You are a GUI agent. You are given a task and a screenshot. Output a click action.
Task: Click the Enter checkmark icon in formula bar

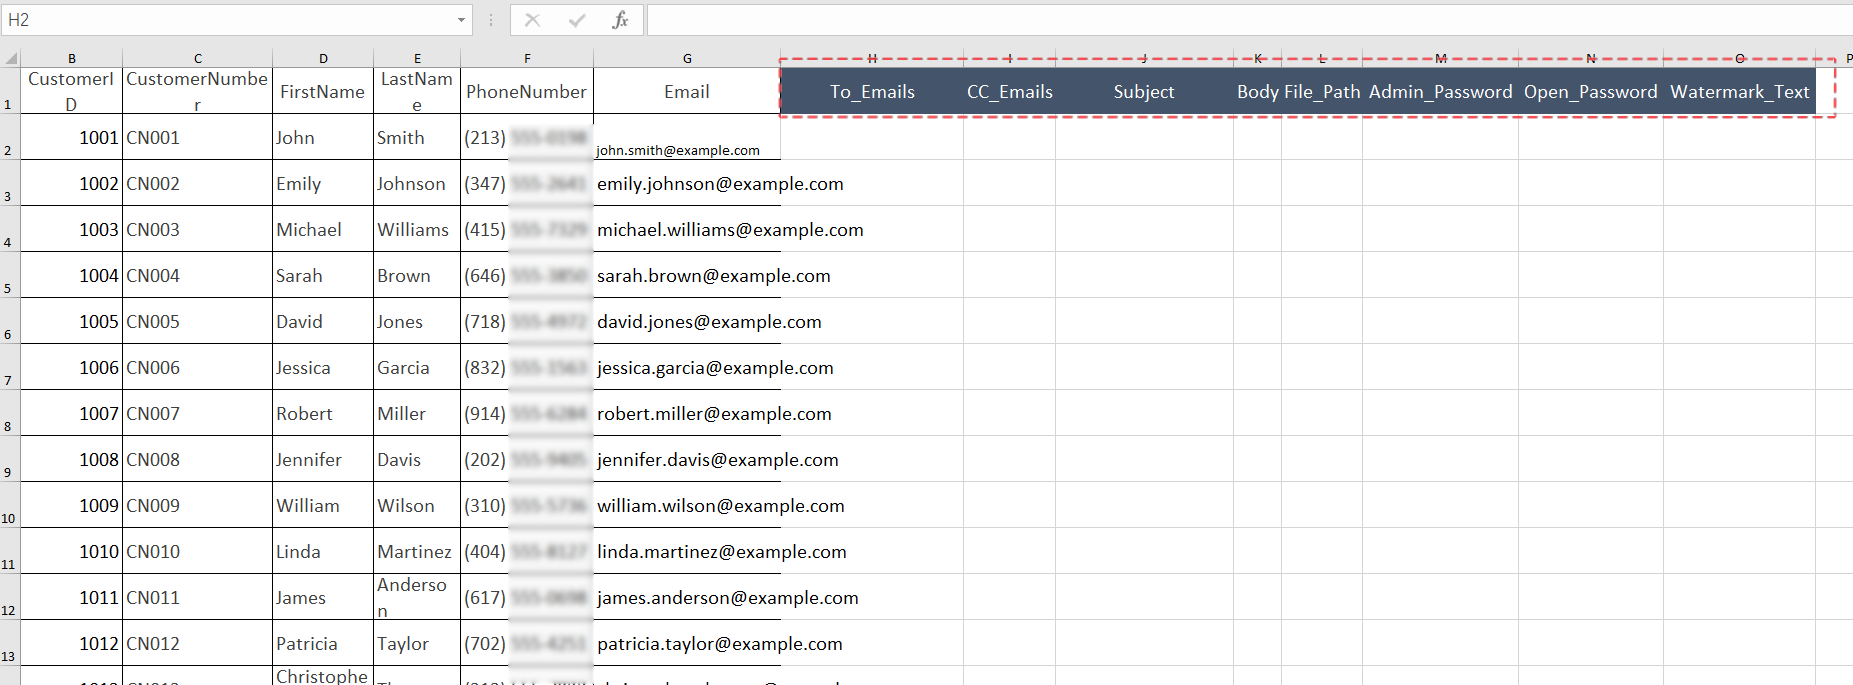point(577,20)
